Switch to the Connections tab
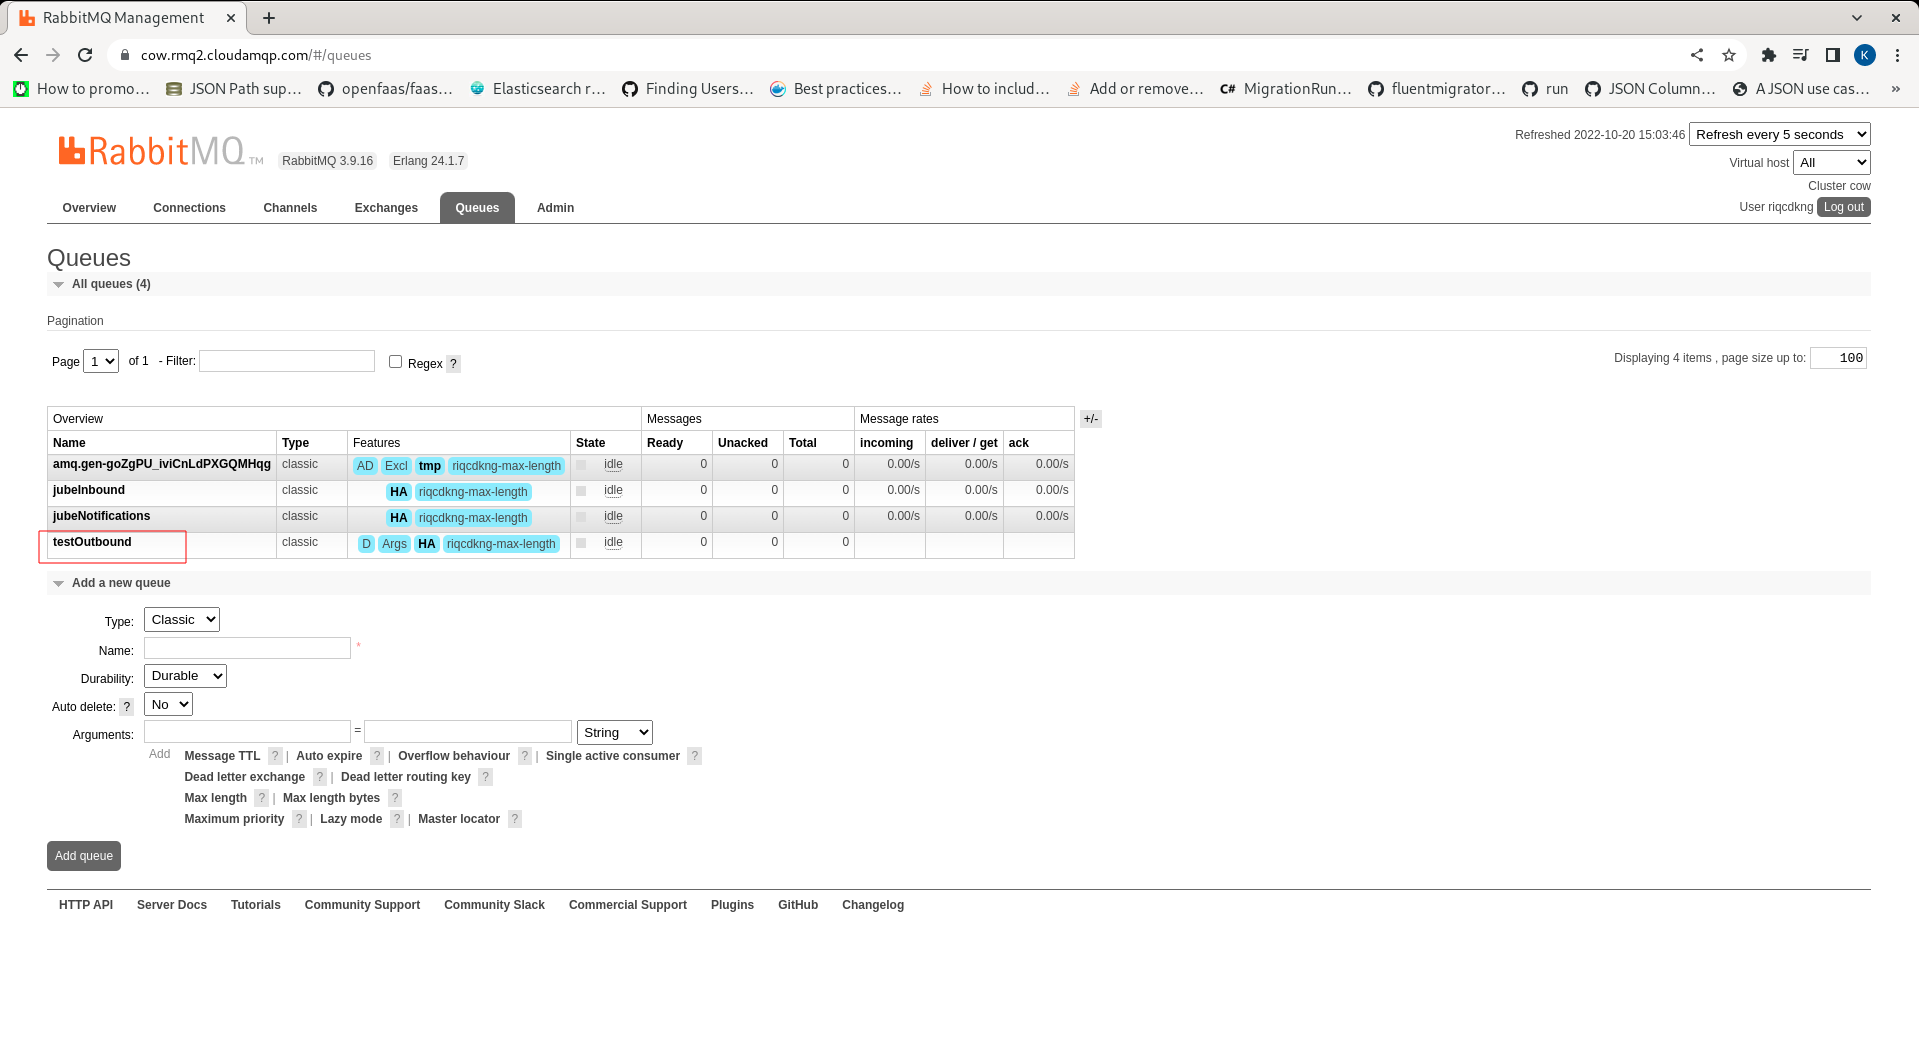 click(189, 208)
